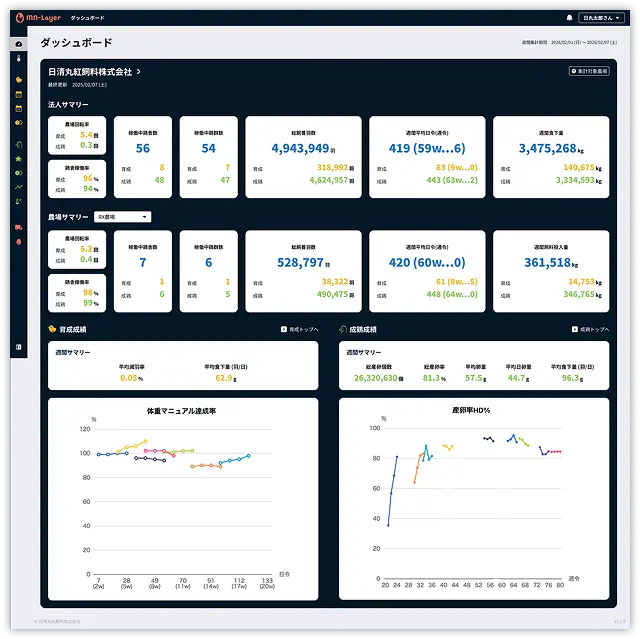Image resolution: width=640 pixels, height=639 pixels.
Task: Expand the 日清丸紅飼料株式会社 chevron
Action: click(139, 72)
